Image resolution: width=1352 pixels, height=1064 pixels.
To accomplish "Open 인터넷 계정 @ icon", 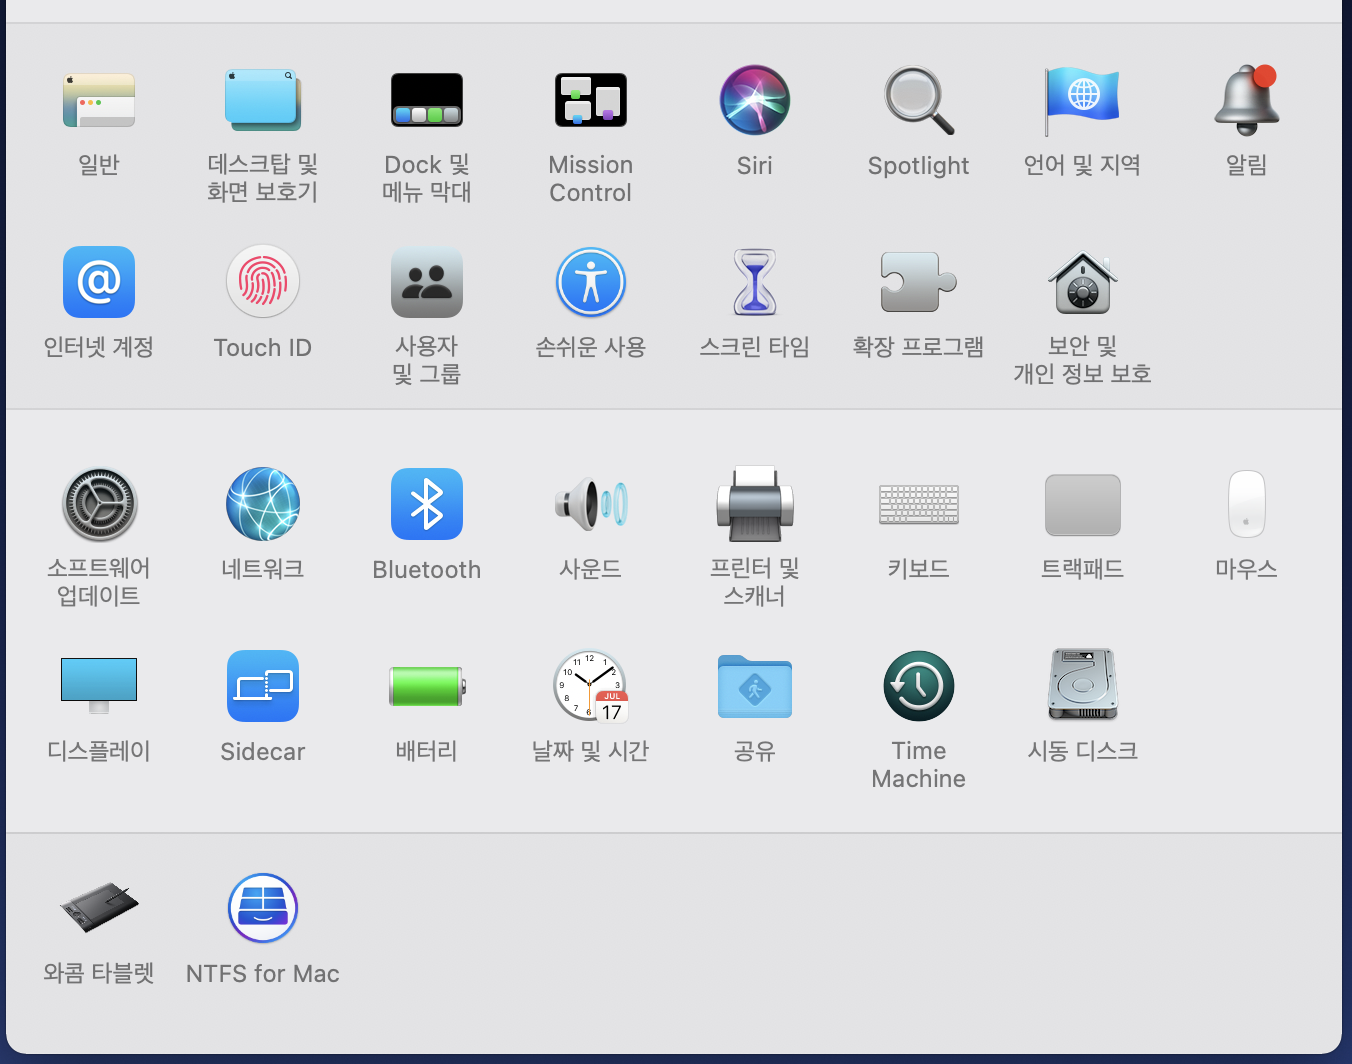I will 99,282.
